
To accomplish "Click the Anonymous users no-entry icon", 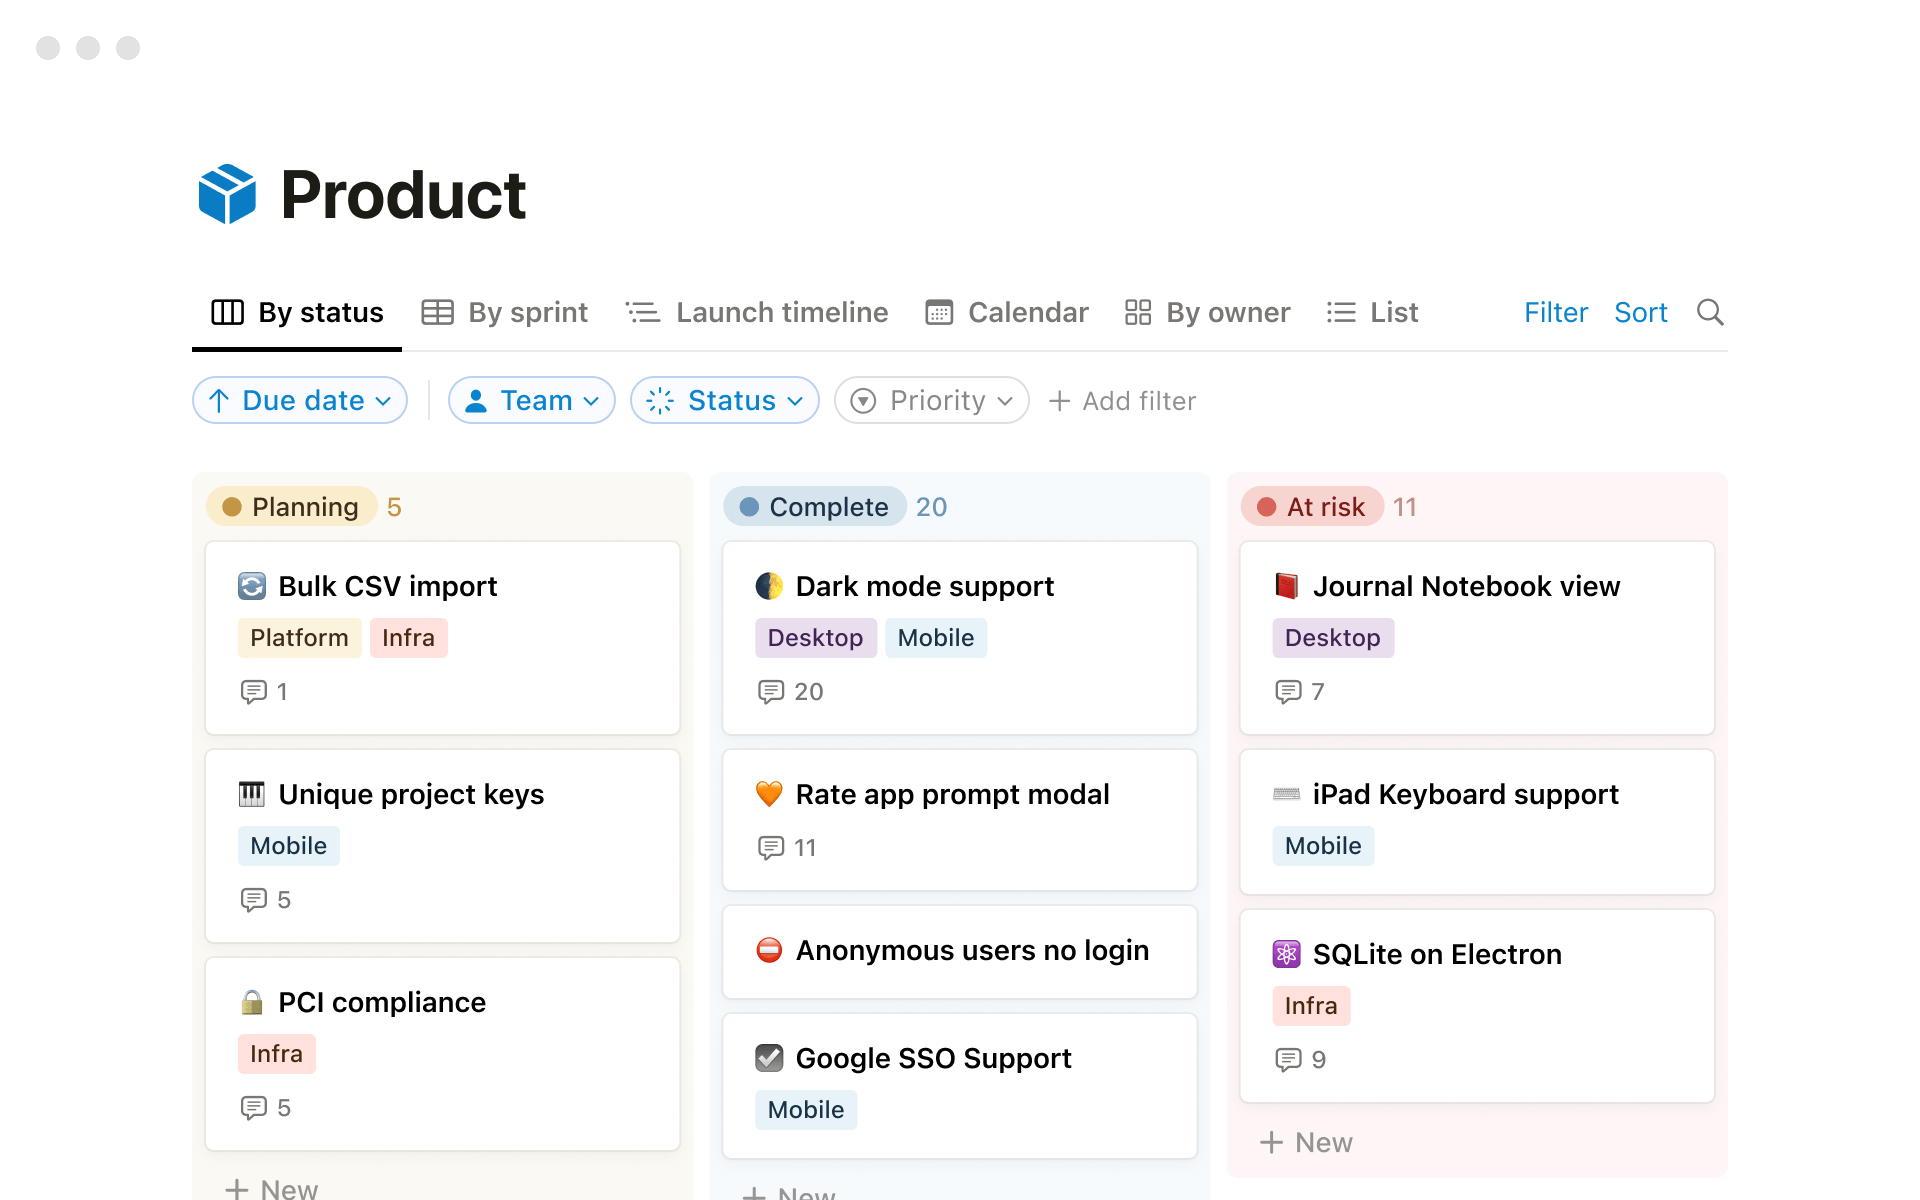I will (x=769, y=950).
